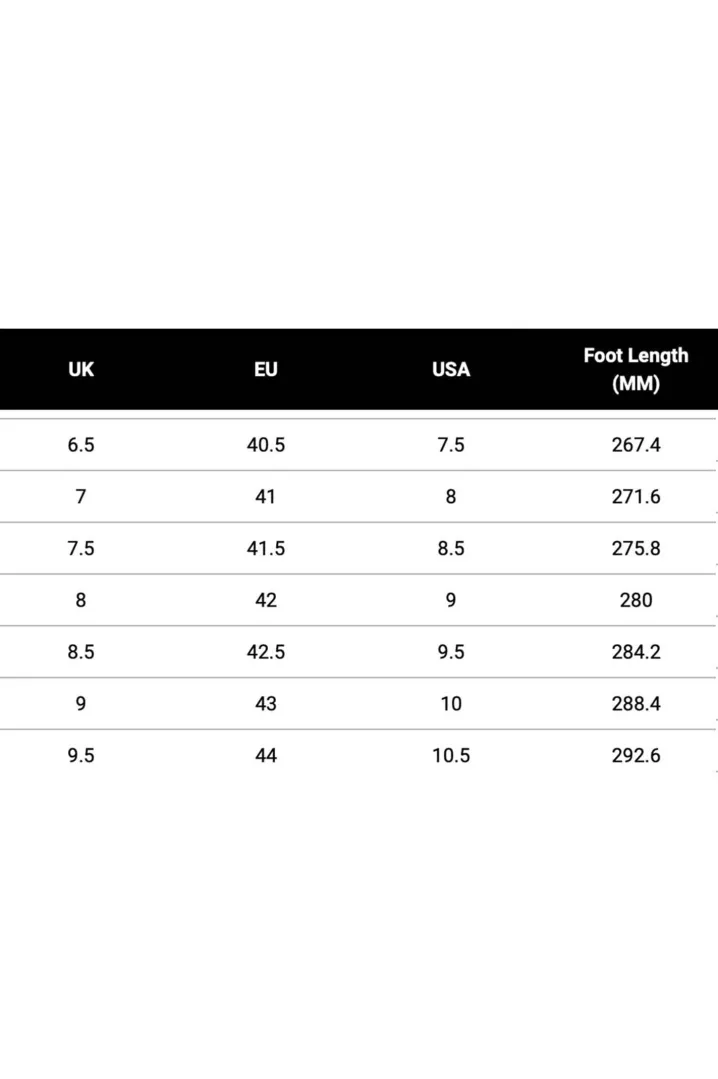718x1079 pixels.
Task: Click the 280 foot length value
Action: (x=636, y=600)
